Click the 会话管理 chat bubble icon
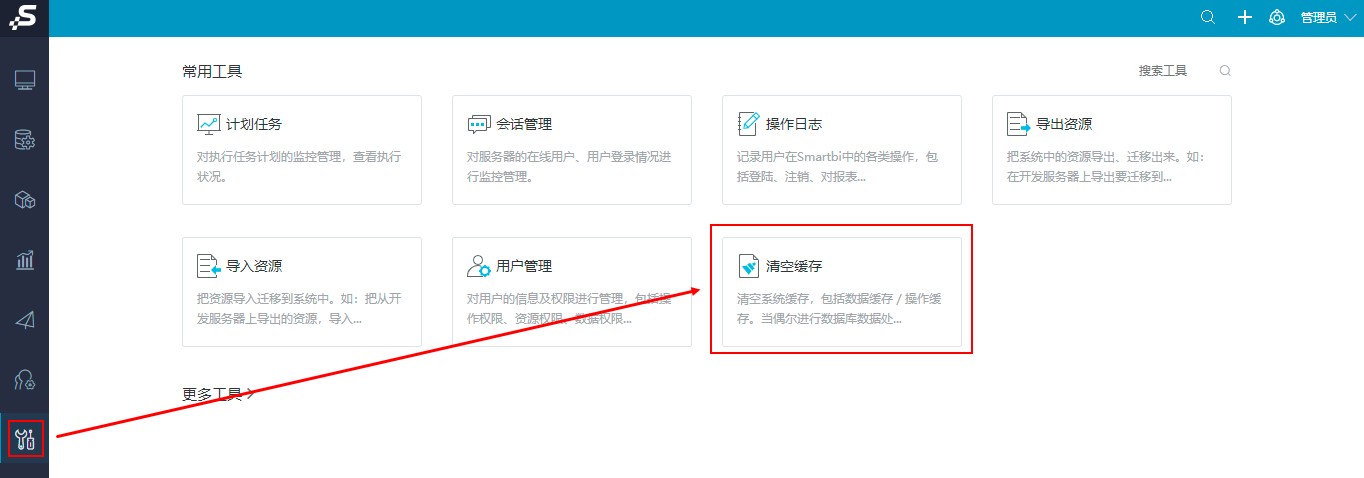This screenshot has width=1364, height=478. pos(478,124)
